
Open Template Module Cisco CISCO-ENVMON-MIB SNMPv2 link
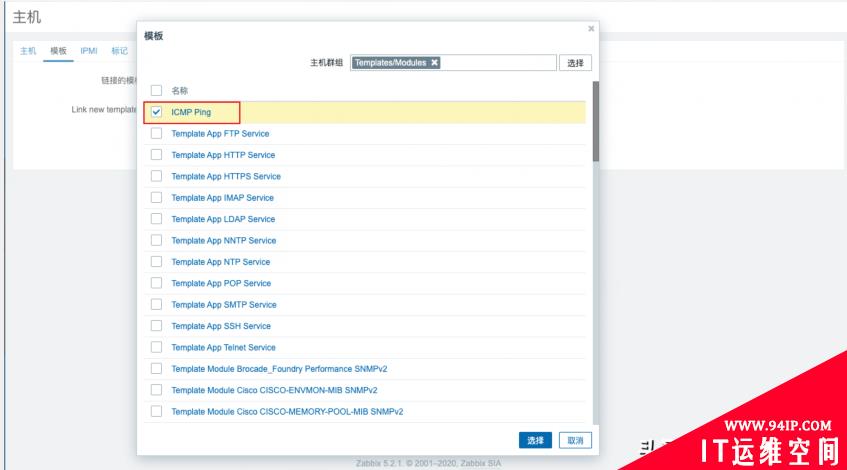click(274, 390)
